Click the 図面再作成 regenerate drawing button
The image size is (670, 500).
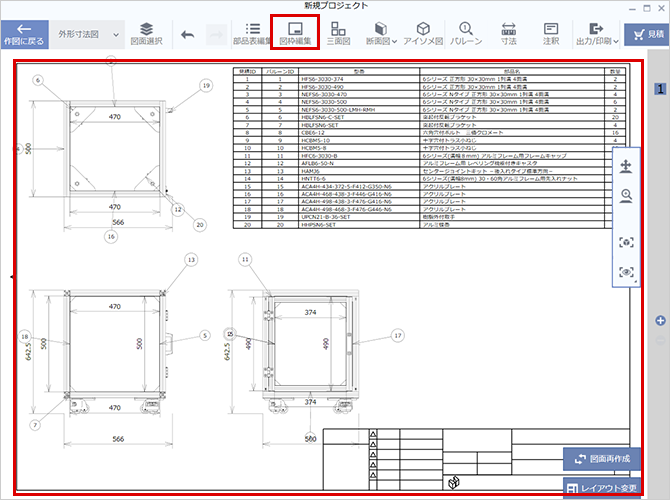601,459
